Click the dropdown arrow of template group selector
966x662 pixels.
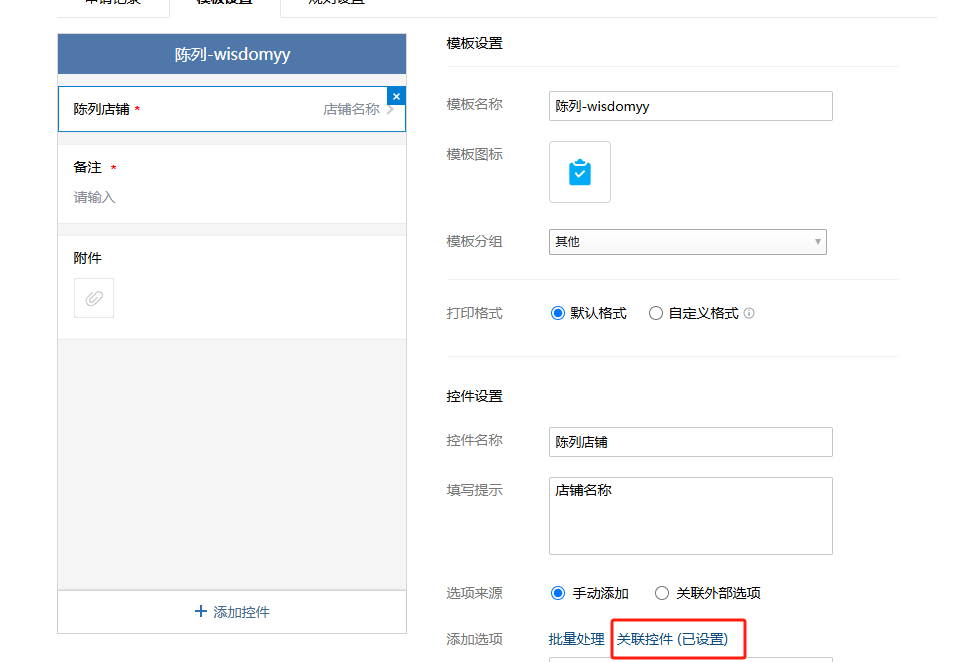pos(818,241)
